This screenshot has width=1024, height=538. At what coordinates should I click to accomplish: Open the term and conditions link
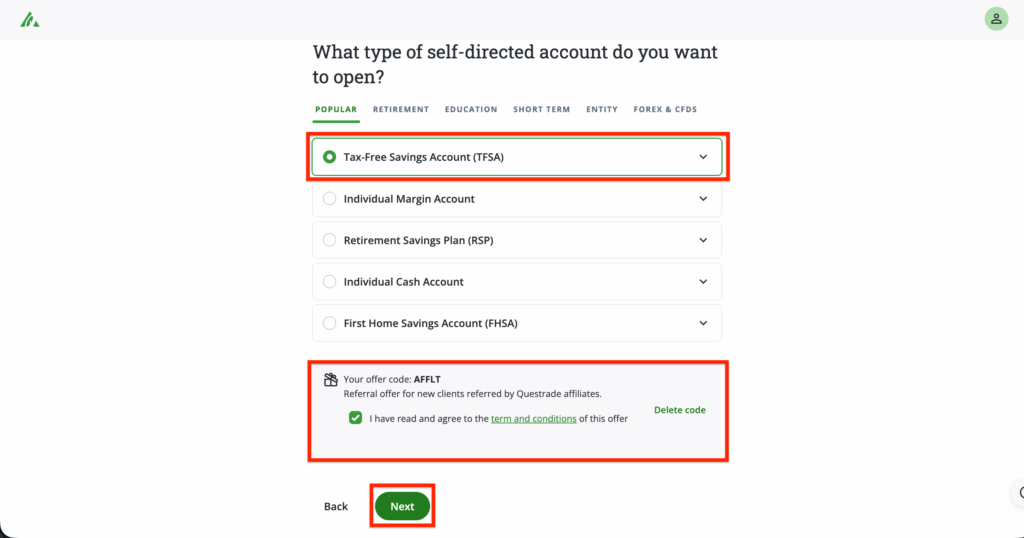[x=533, y=419]
